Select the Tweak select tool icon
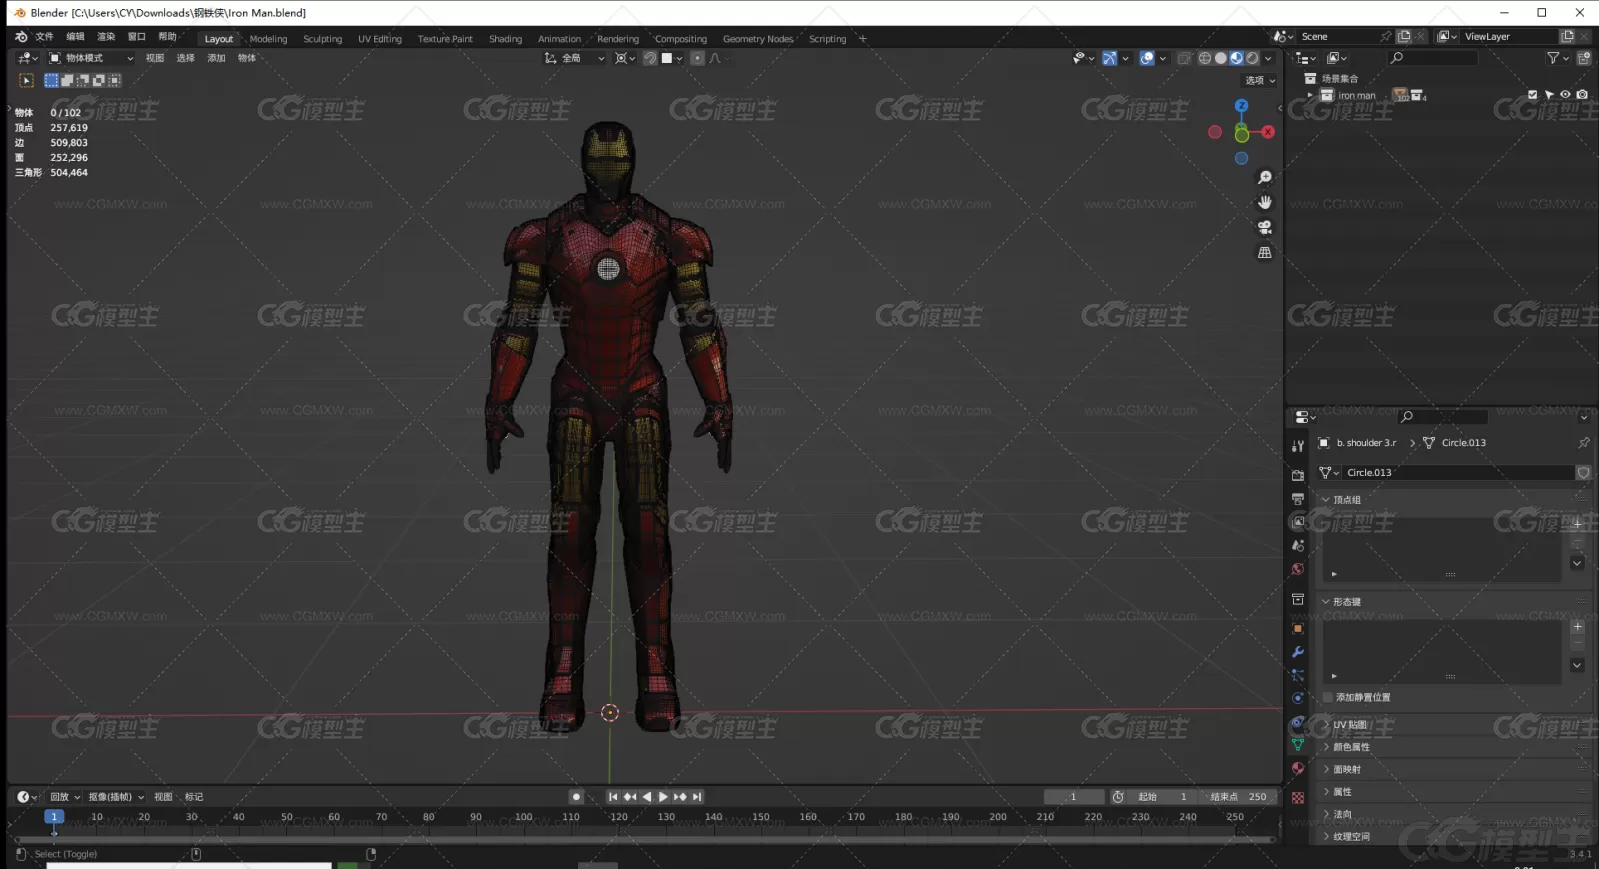This screenshot has height=869, width=1599. point(26,80)
